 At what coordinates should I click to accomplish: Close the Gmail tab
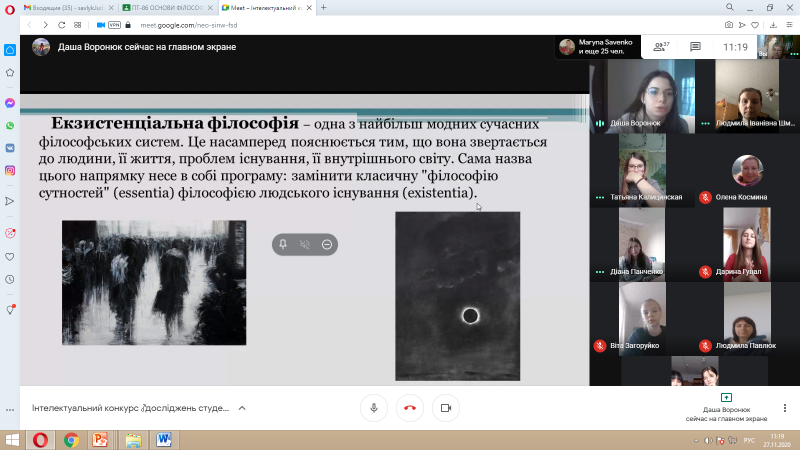pos(110,8)
